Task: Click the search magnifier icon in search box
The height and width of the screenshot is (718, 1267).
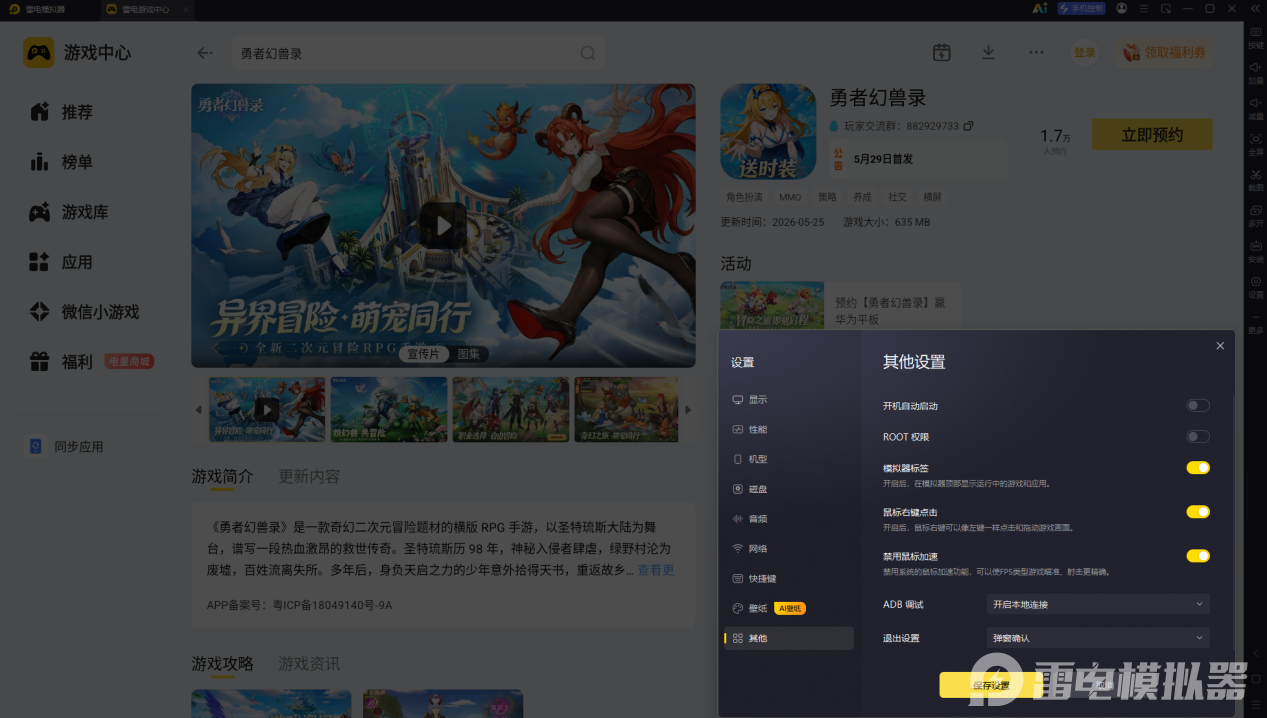Action: (x=588, y=53)
